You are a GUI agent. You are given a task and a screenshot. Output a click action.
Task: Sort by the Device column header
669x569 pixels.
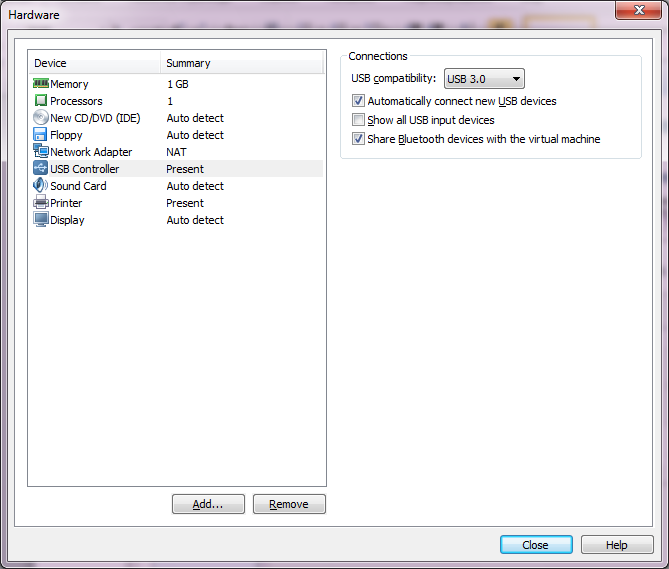(94, 63)
